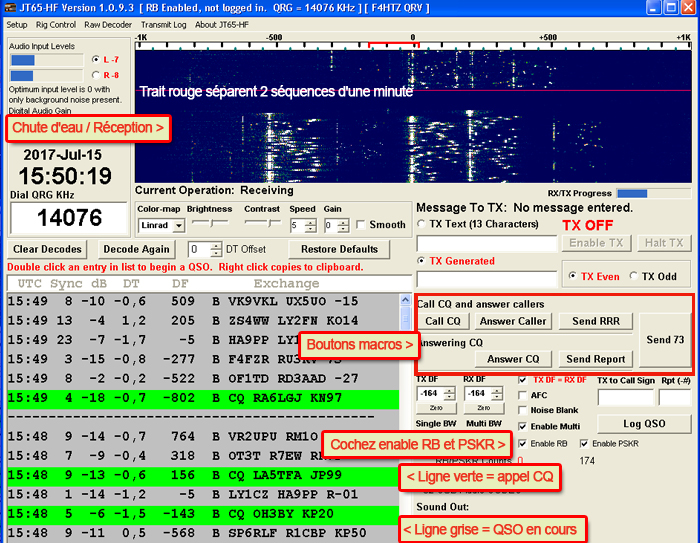This screenshot has height=543, width=700.
Task: Click the red marker on the frequency scale
Action: (394, 44)
